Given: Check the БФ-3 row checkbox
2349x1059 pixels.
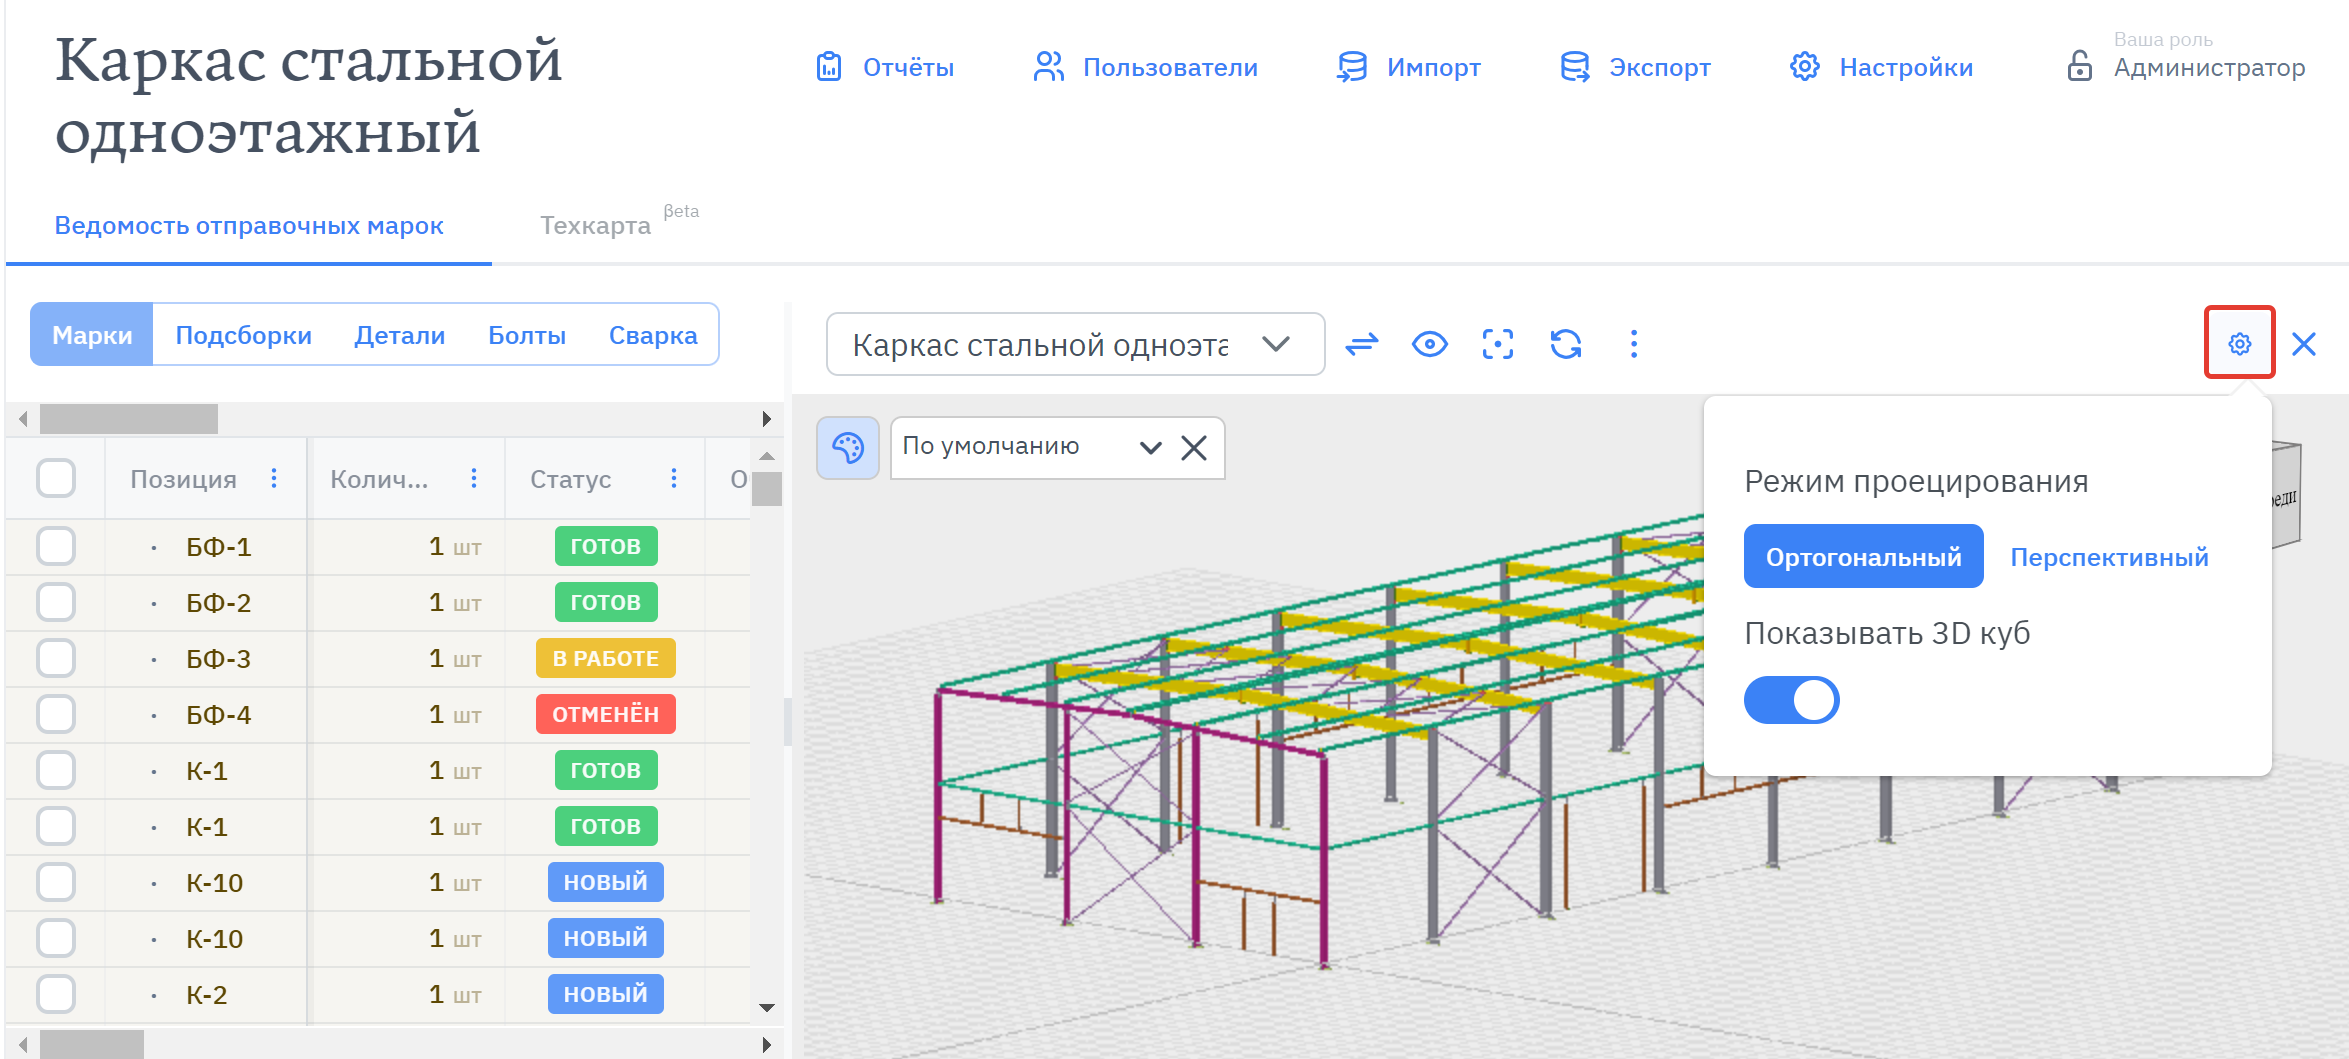Looking at the screenshot, I should (56, 658).
